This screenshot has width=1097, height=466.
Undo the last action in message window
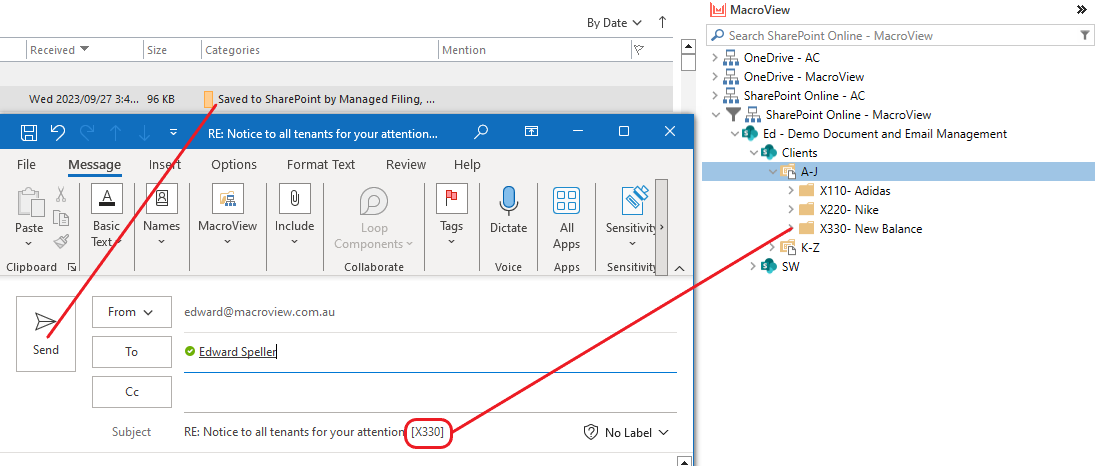[58, 132]
